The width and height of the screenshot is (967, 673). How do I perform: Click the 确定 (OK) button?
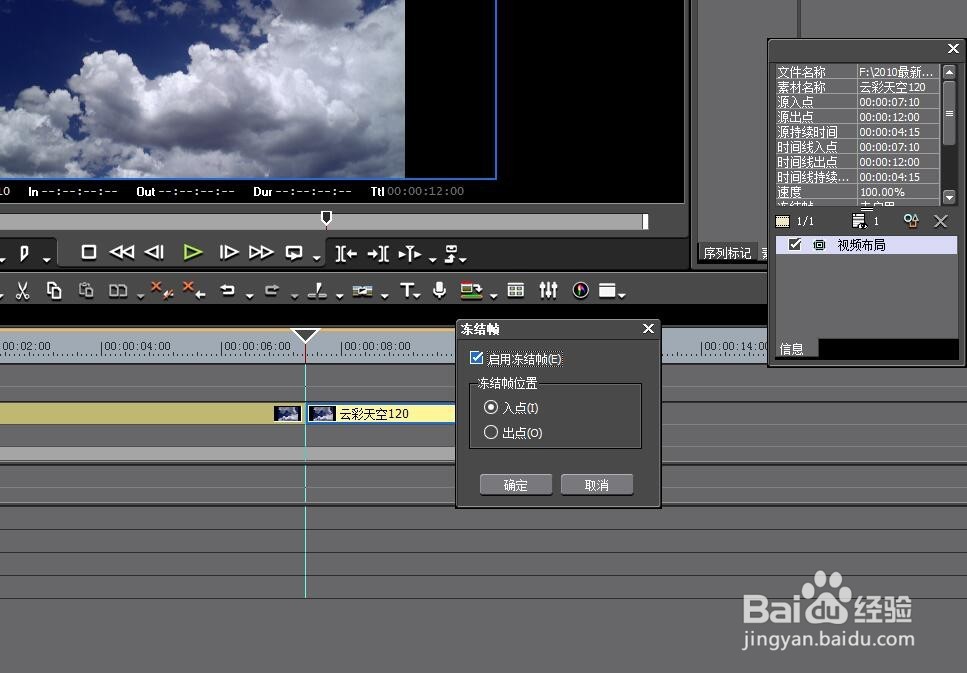516,485
